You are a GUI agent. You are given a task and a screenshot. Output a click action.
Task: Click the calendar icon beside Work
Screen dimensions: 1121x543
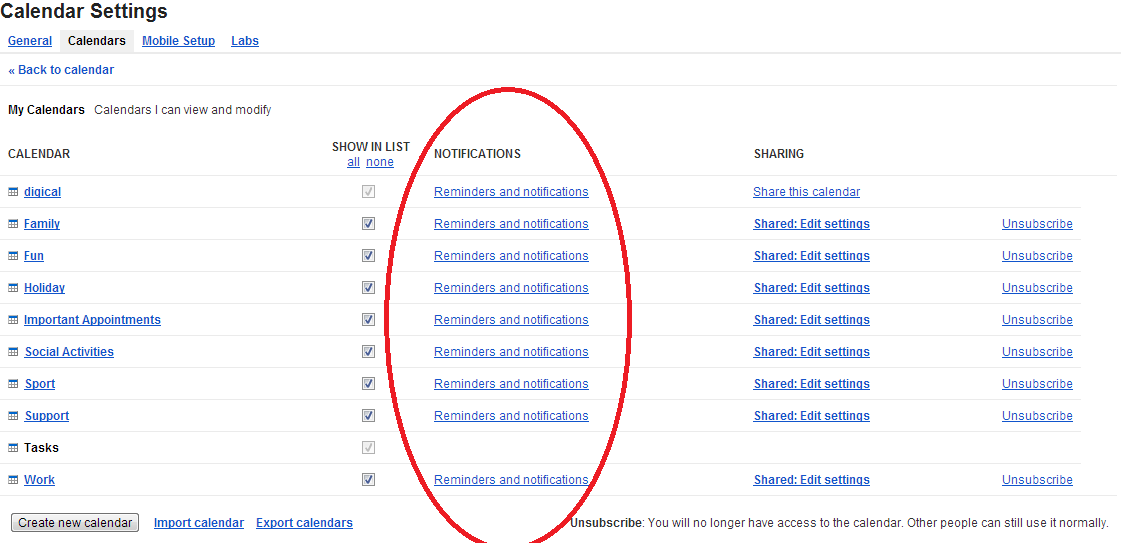(x=13, y=480)
